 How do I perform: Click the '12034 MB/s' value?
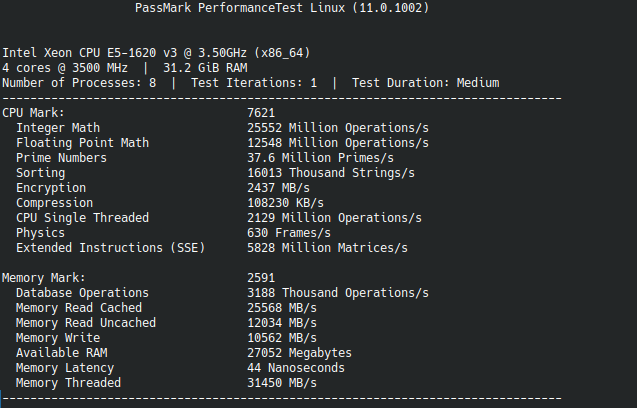[x=282, y=323]
